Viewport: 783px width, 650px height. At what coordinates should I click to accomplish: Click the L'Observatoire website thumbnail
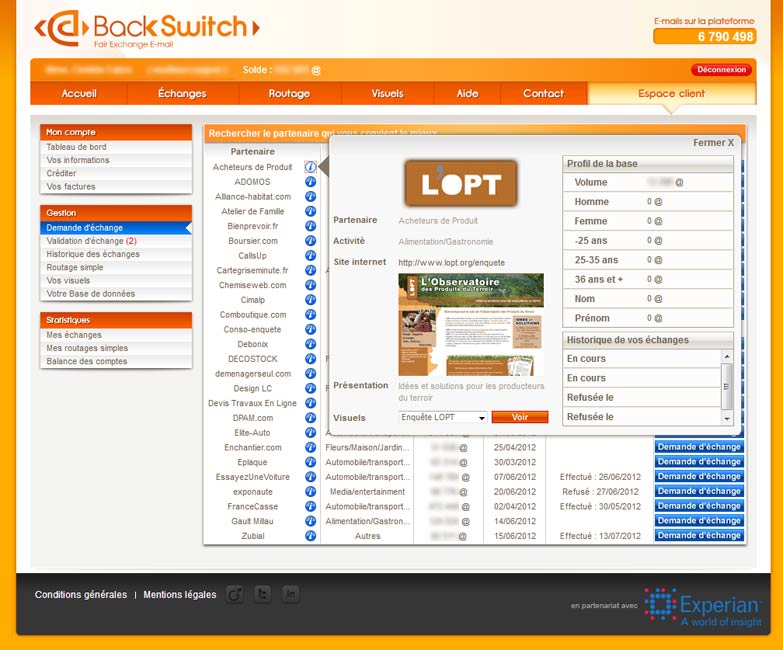coord(471,325)
